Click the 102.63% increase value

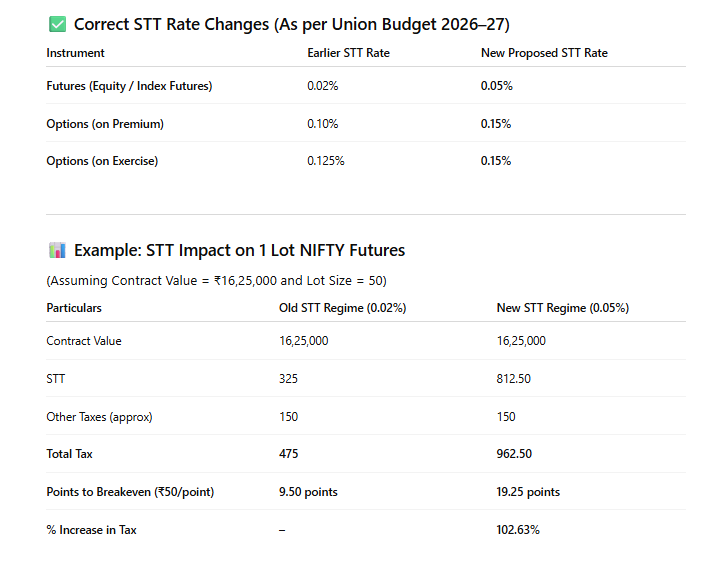tap(518, 530)
